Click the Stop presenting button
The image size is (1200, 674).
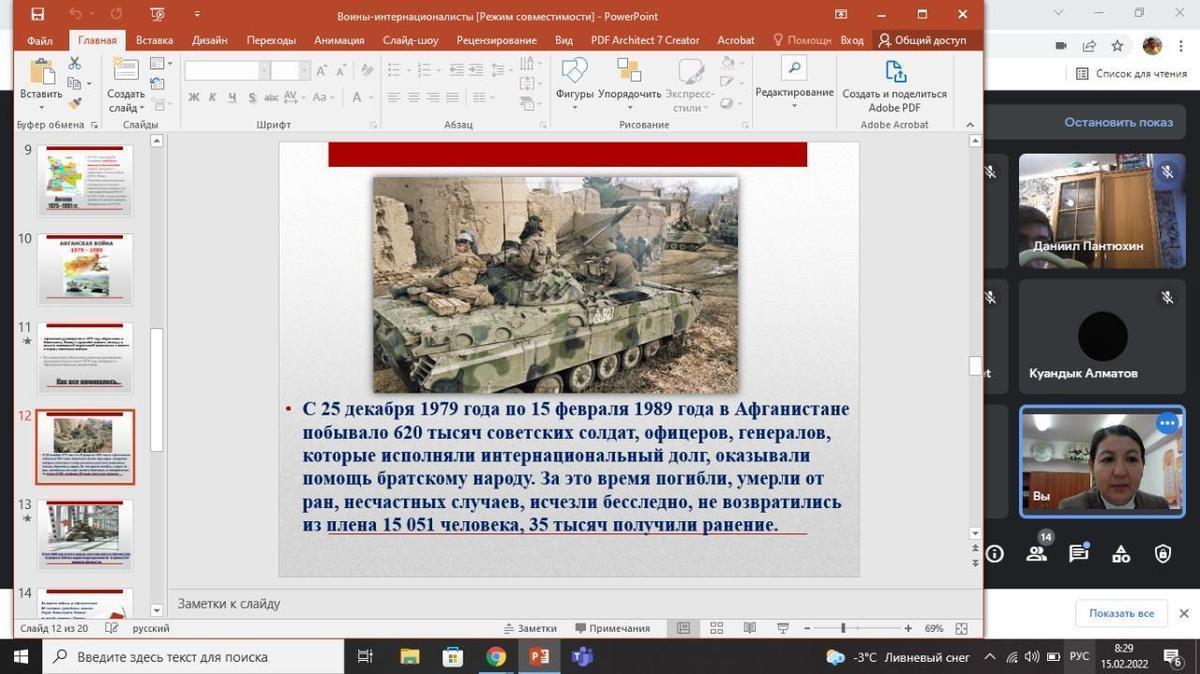click(x=1118, y=122)
